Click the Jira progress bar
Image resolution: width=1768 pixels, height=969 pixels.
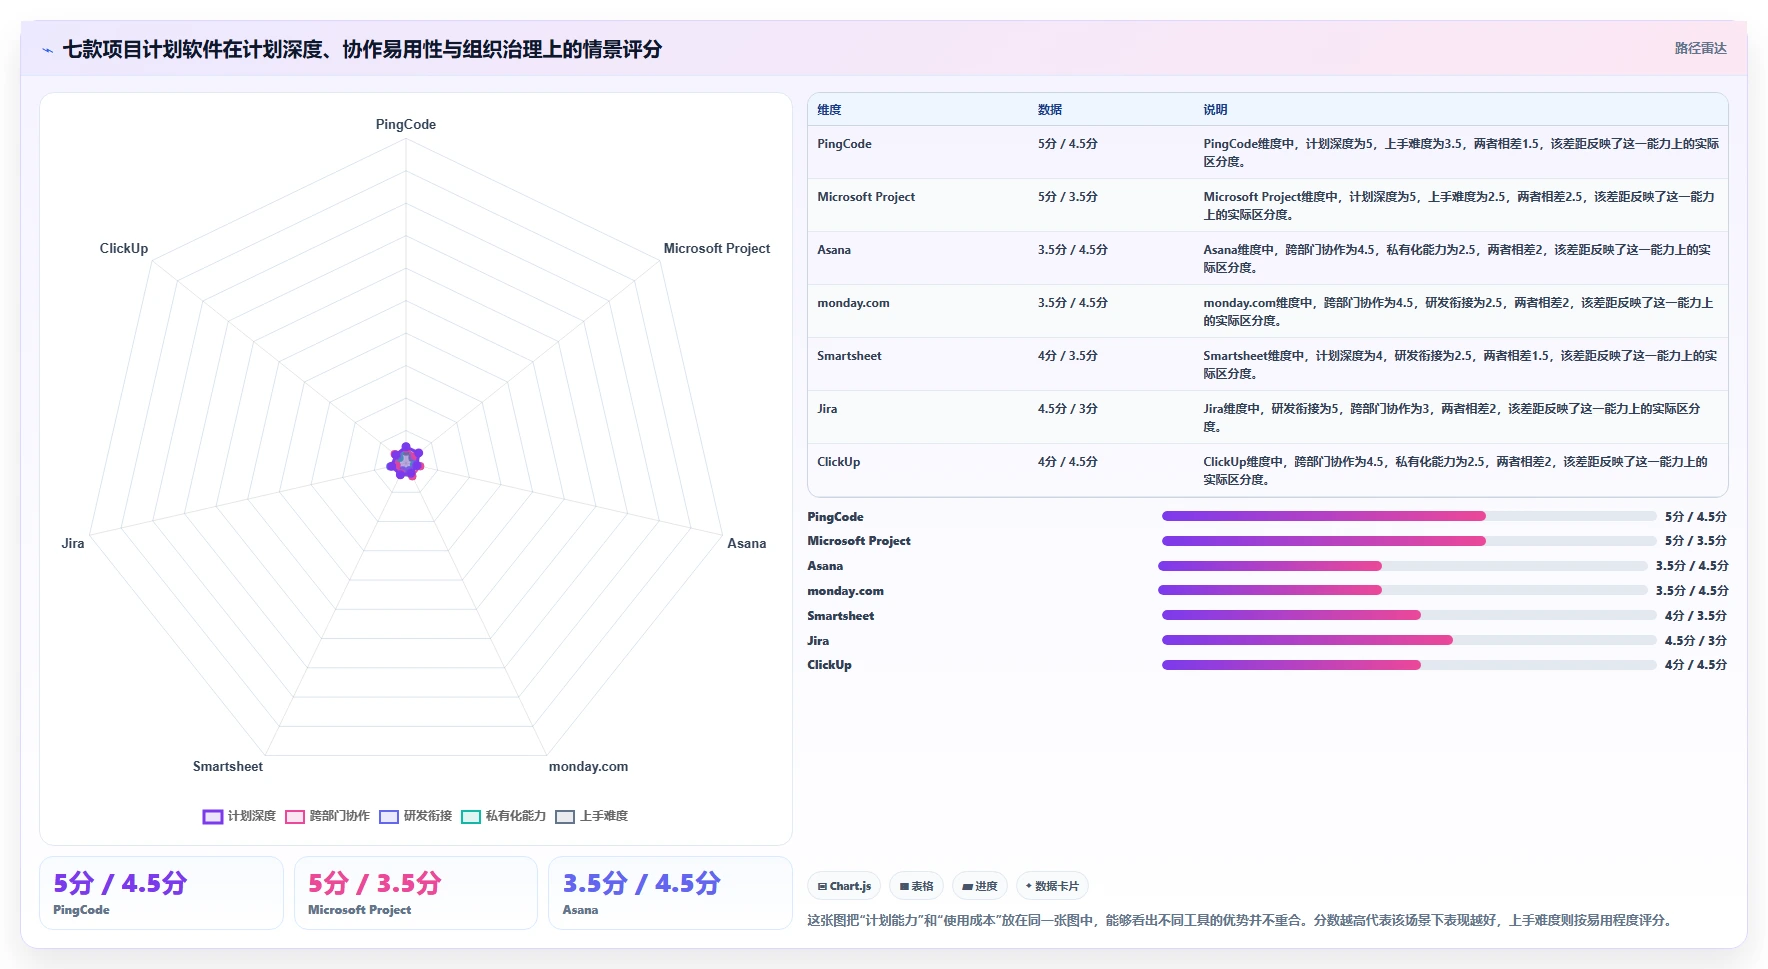pos(1409,640)
